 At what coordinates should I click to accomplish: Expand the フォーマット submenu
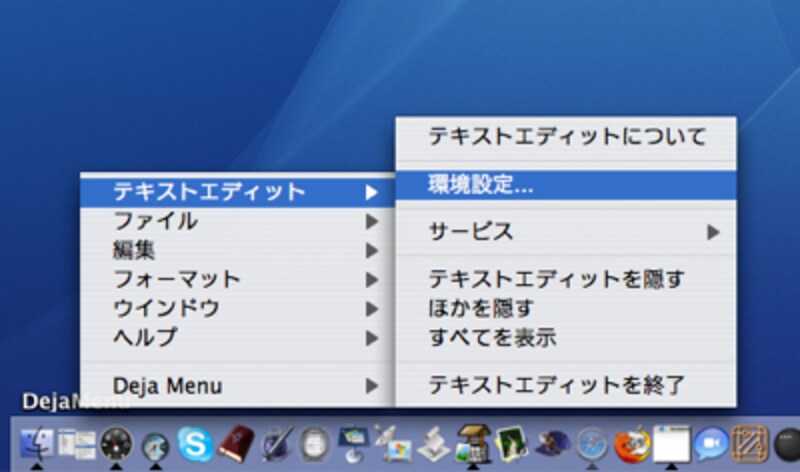click(237, 280)
